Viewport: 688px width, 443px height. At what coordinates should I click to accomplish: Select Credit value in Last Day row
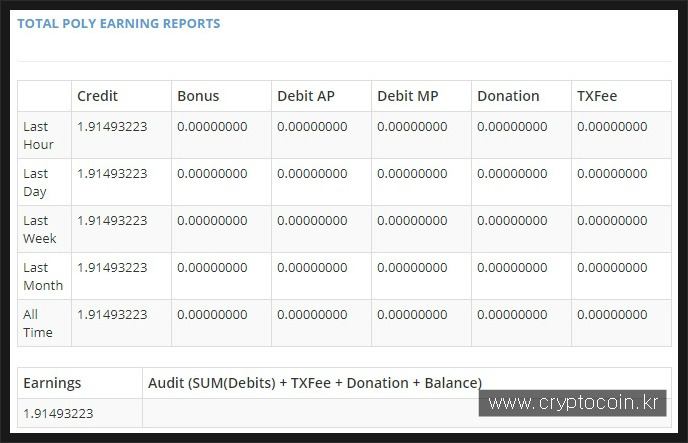point(112,173)
